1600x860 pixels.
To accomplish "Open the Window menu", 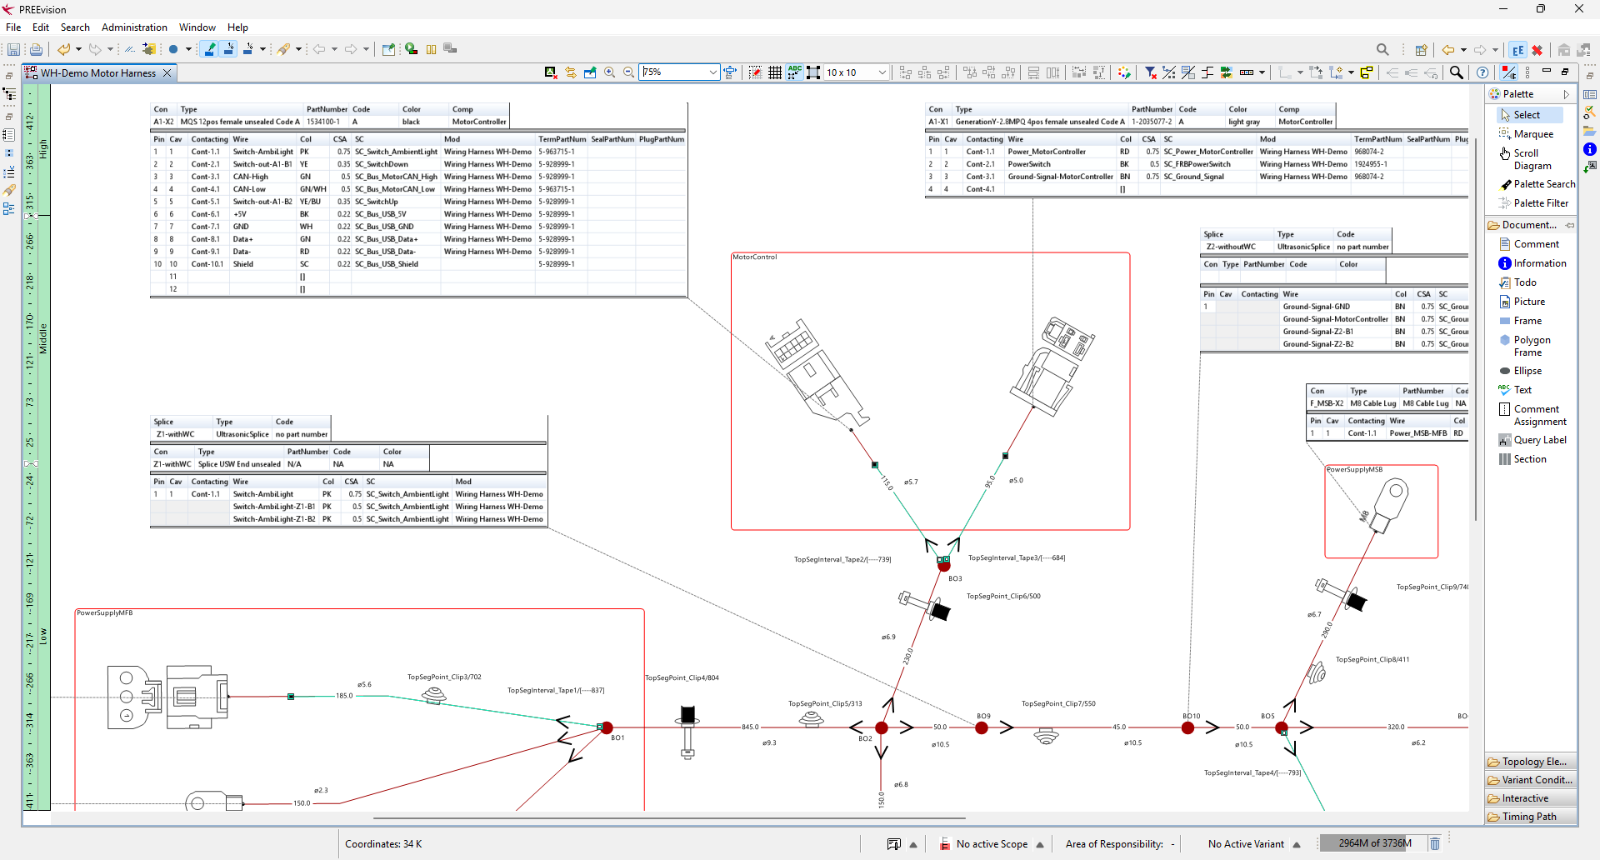I will tap(197, 27).
